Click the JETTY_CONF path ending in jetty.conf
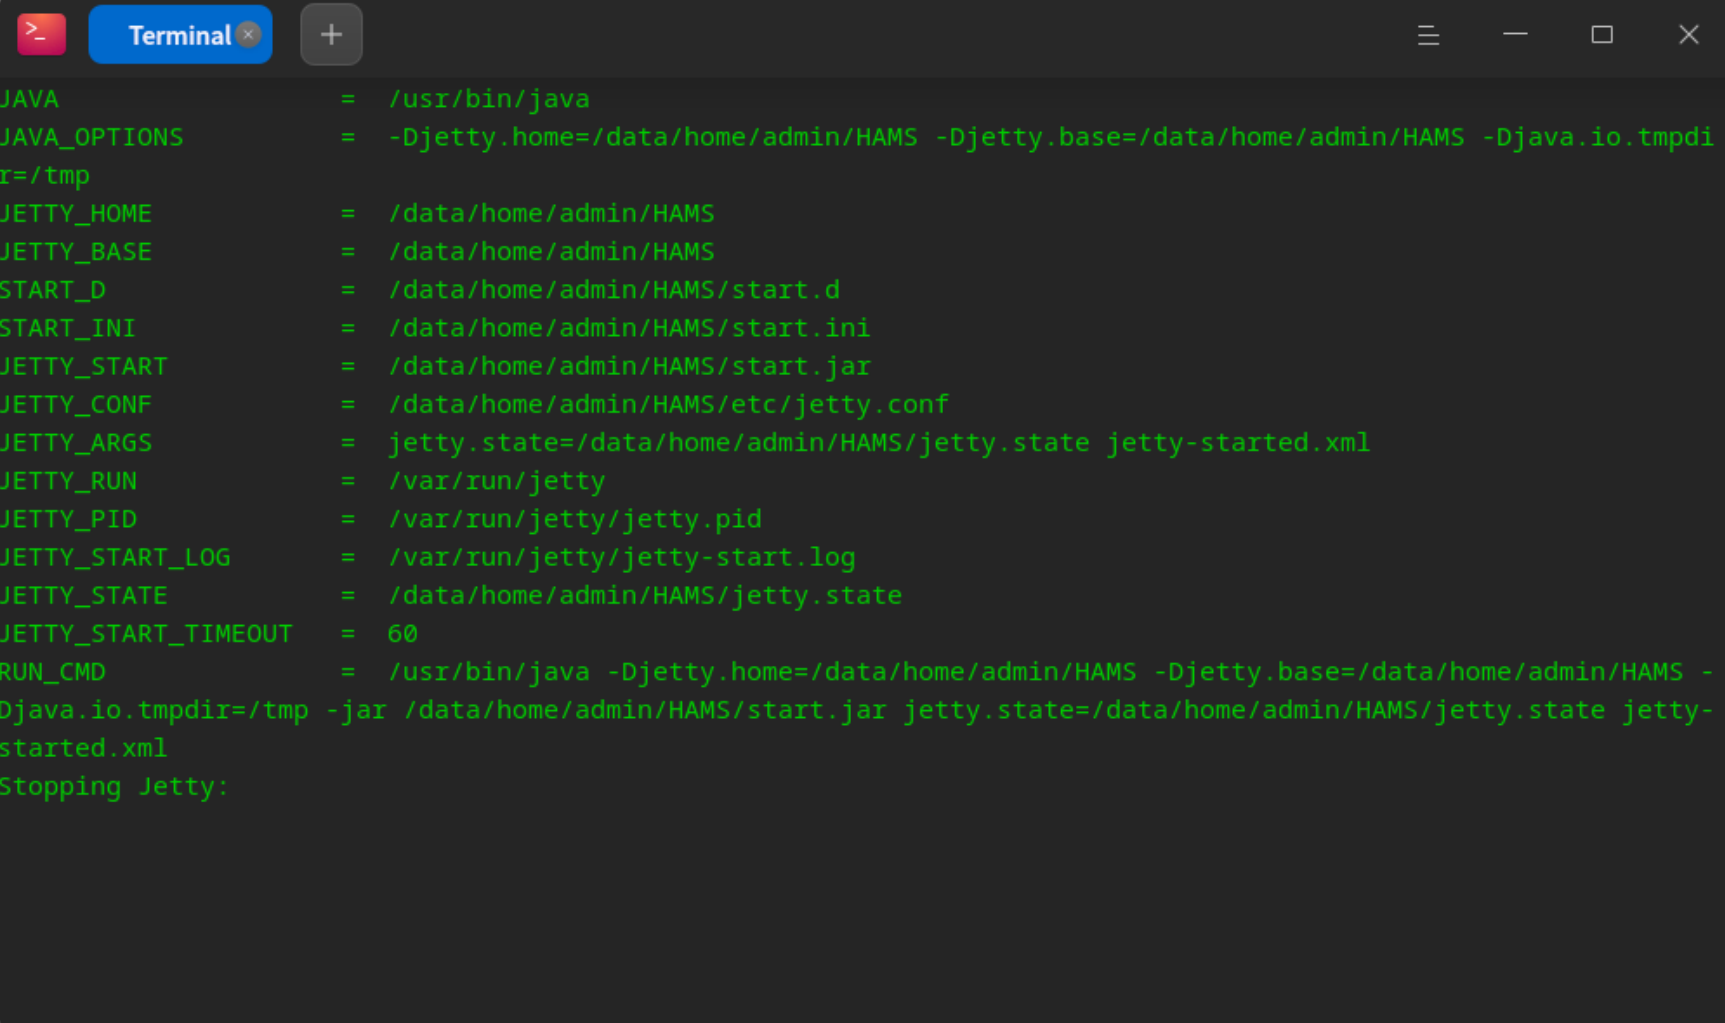The image size is (1725, 1023). [668, 405]
